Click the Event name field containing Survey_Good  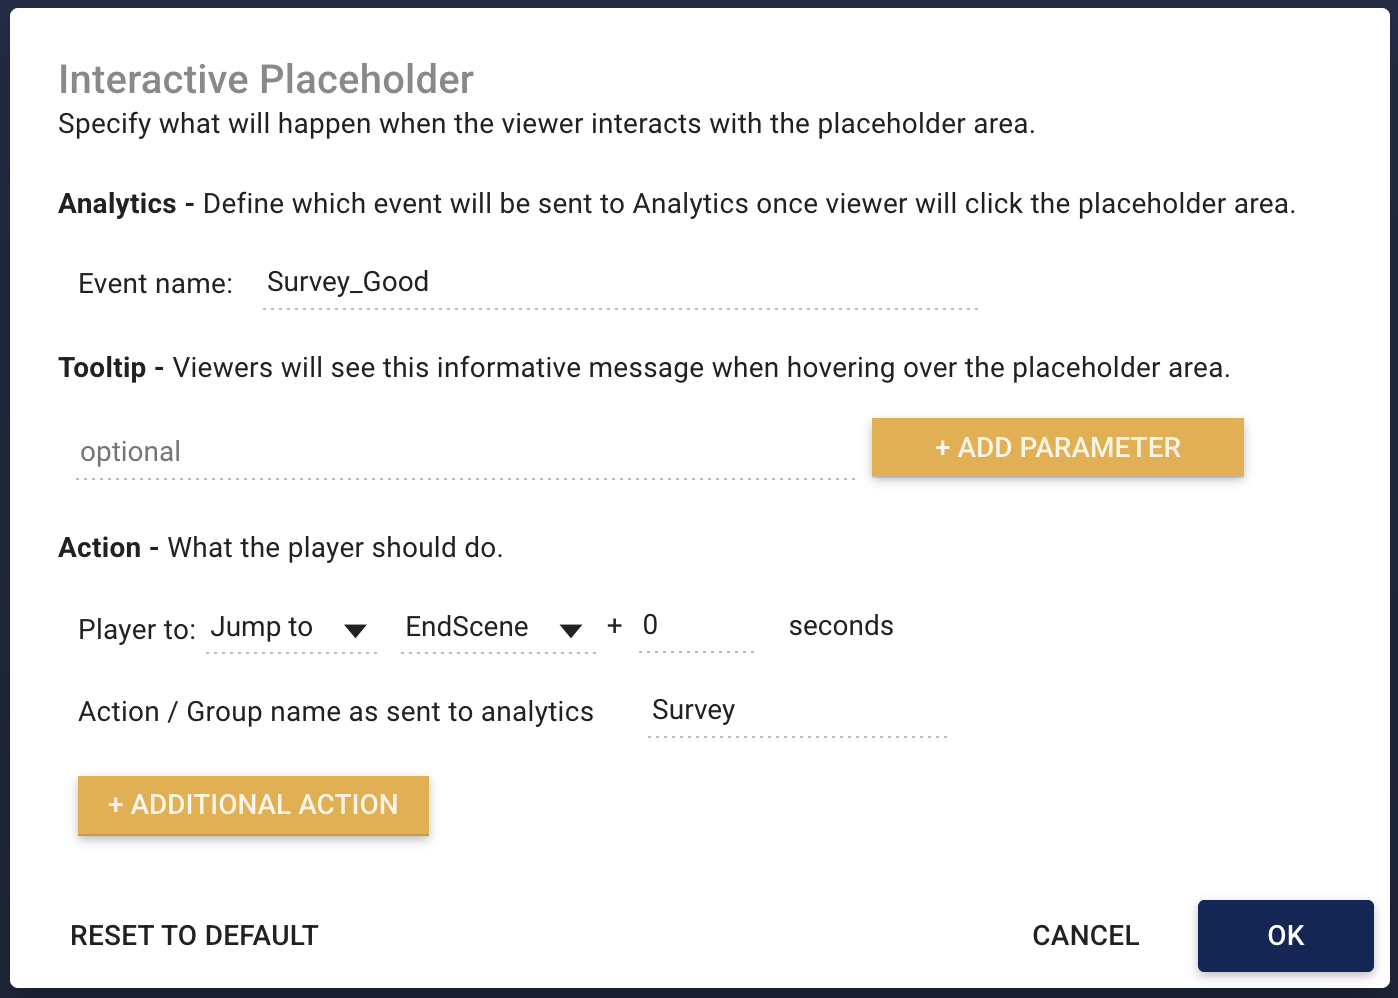(x=618, y=283)
